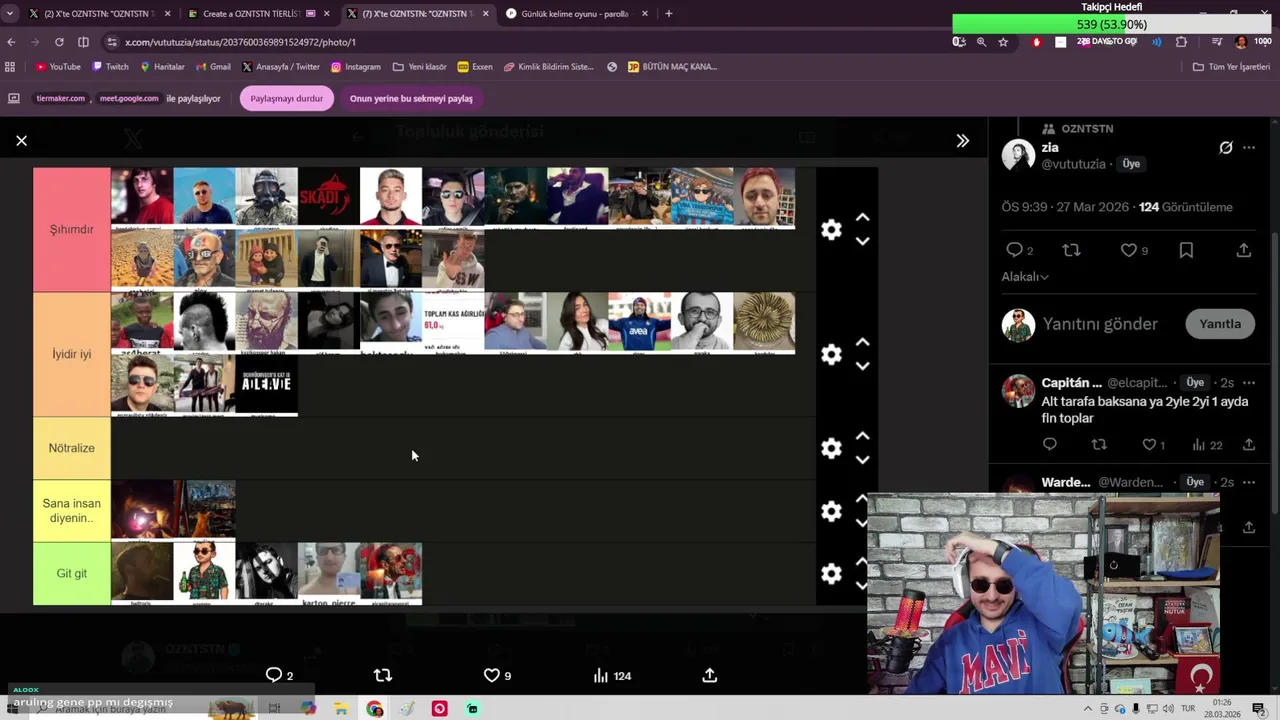
Task: Open settings gear for İyidir iyi tier
Action: point(831,354)
